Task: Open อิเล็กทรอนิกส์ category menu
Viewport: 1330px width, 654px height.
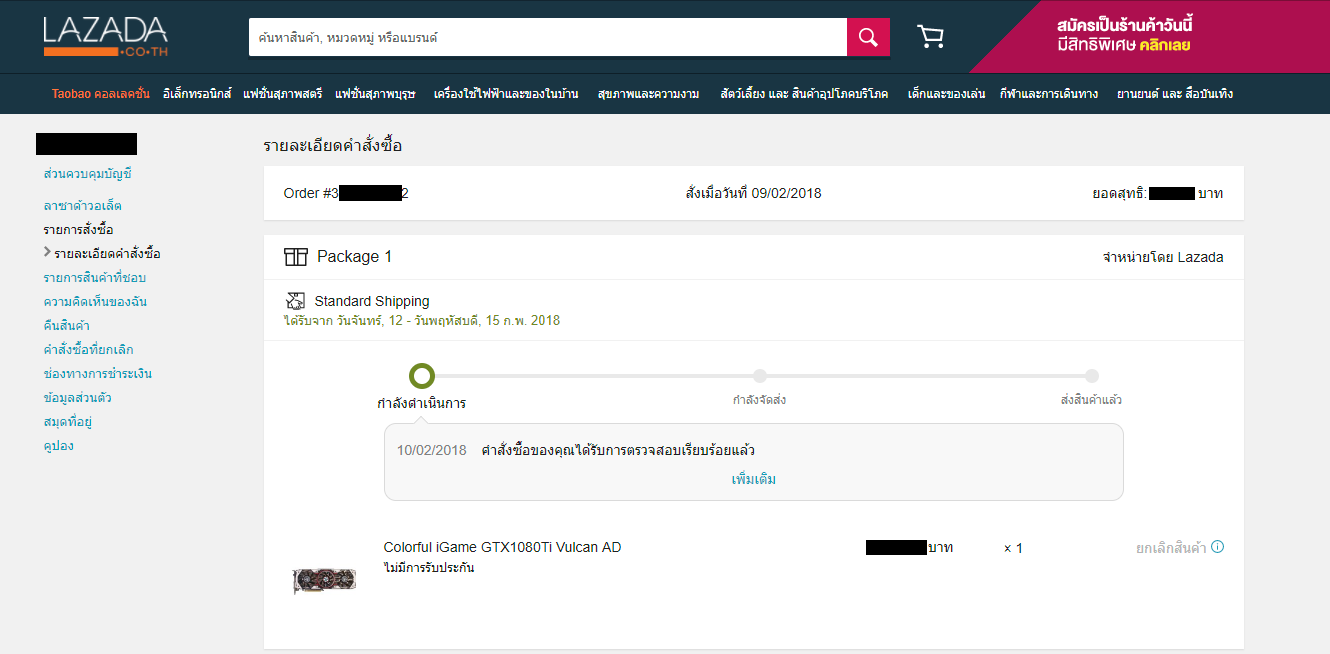Action: (197, 94)
